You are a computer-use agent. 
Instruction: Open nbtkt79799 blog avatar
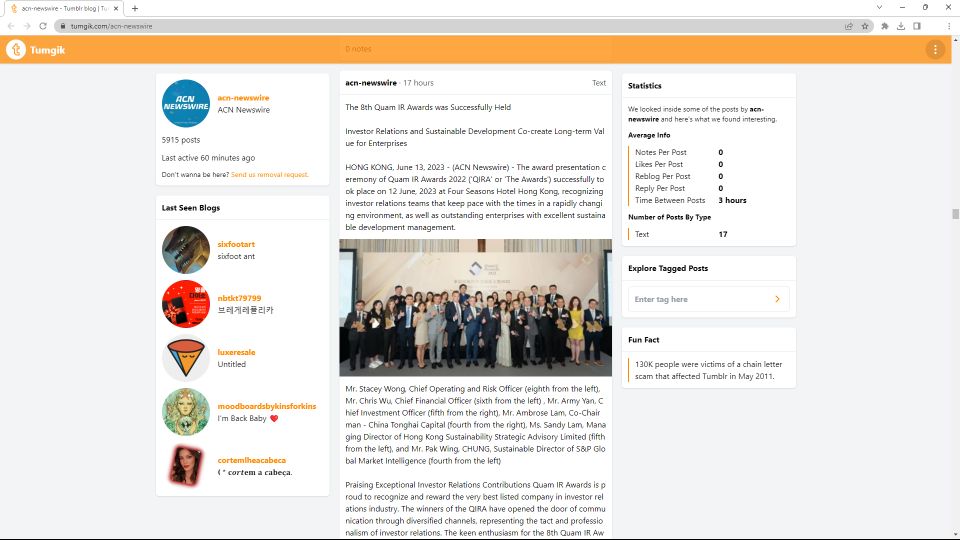tap(186, 304)
